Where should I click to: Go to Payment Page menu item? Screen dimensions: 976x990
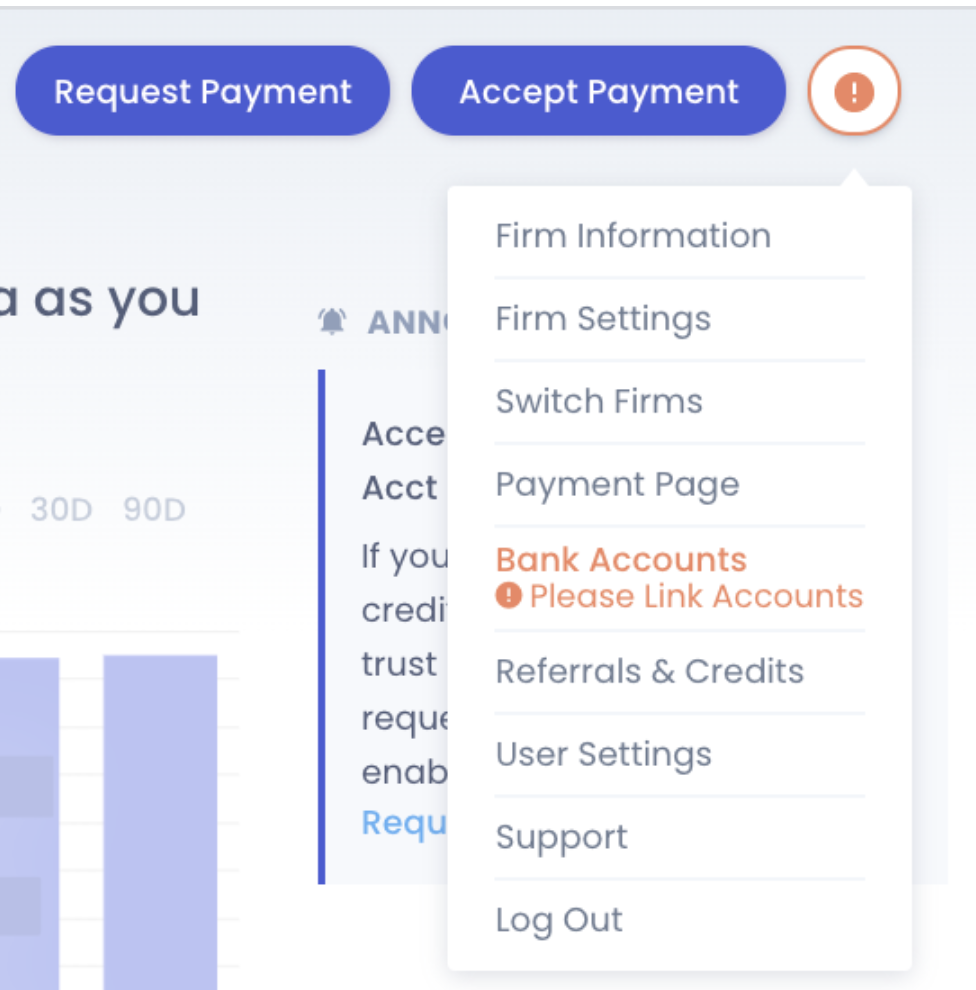(617, 485)
